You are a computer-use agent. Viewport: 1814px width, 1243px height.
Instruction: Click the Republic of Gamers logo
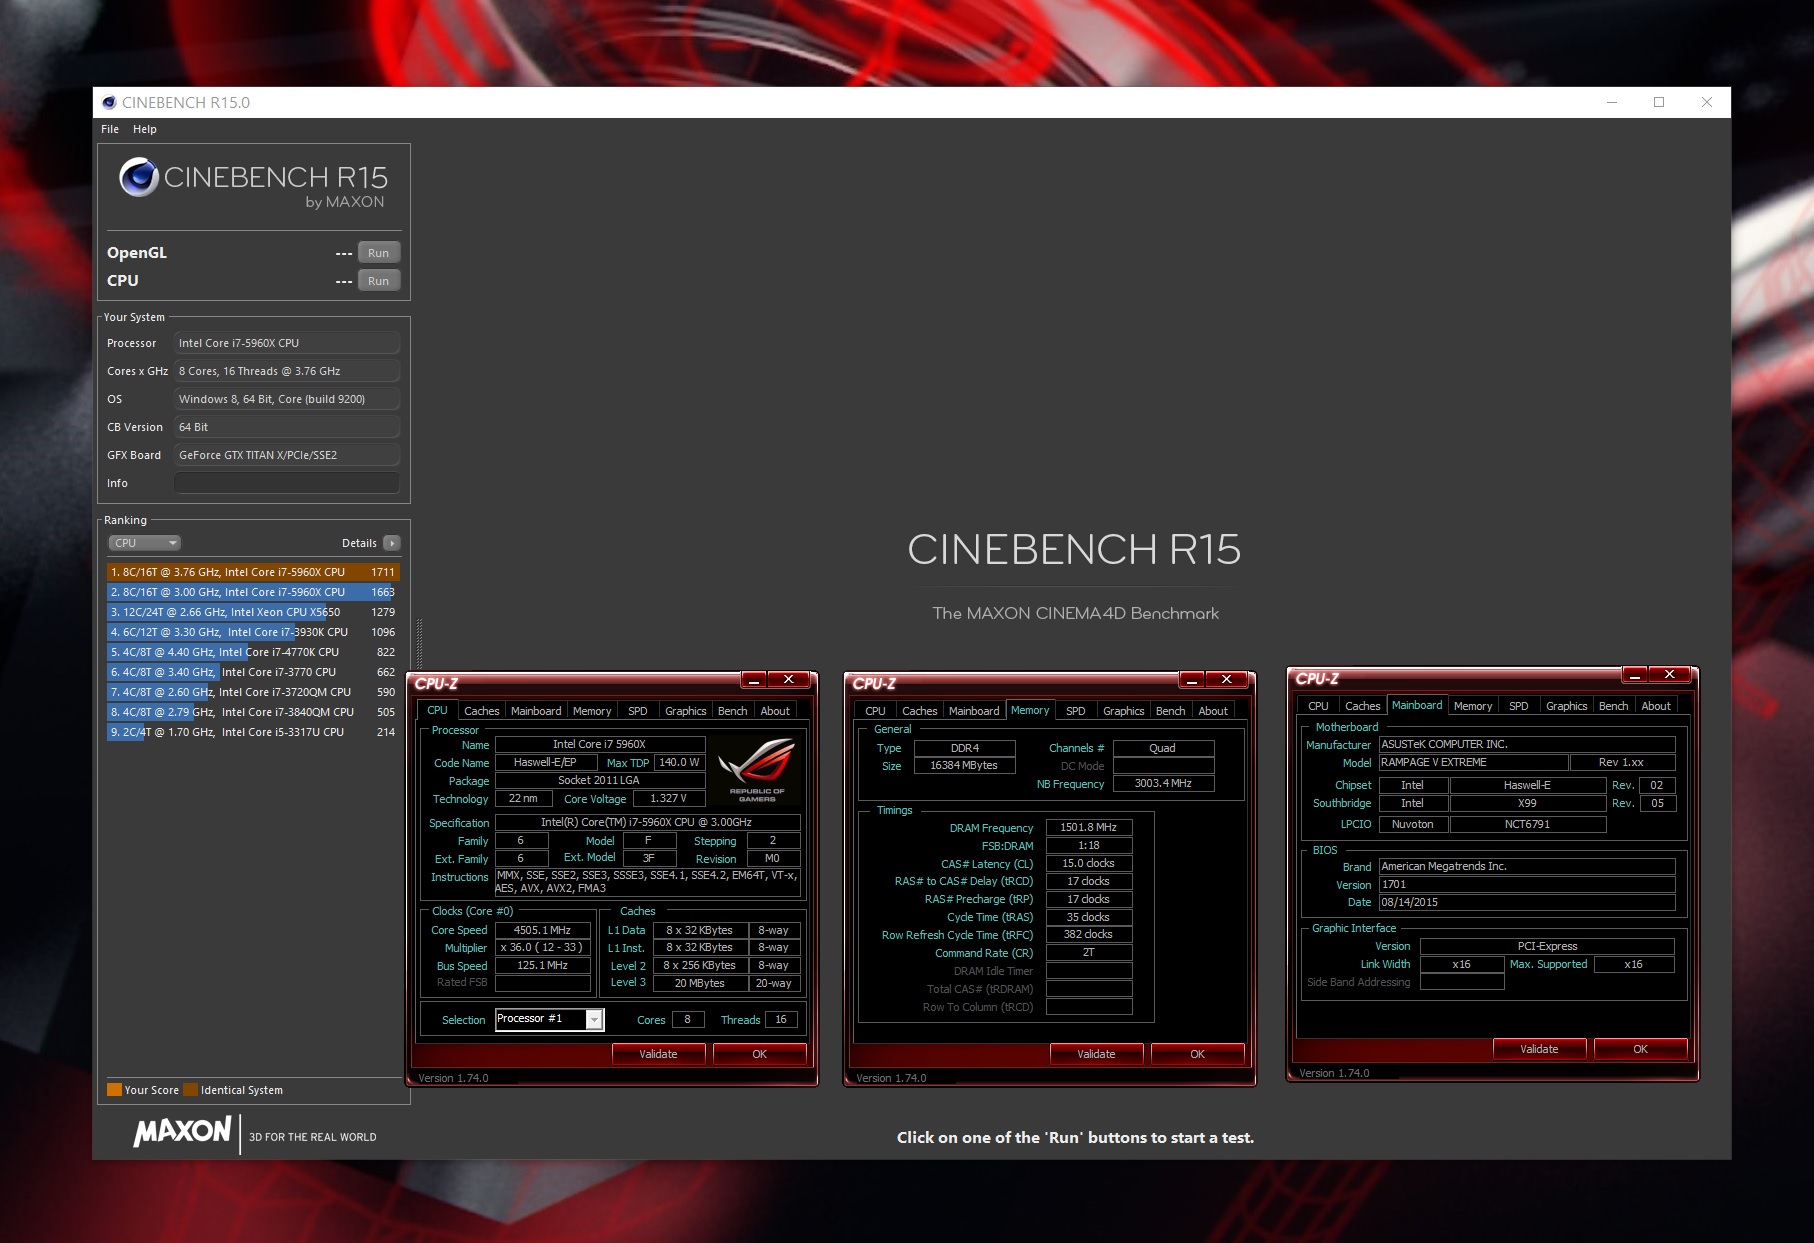[757, 770]
